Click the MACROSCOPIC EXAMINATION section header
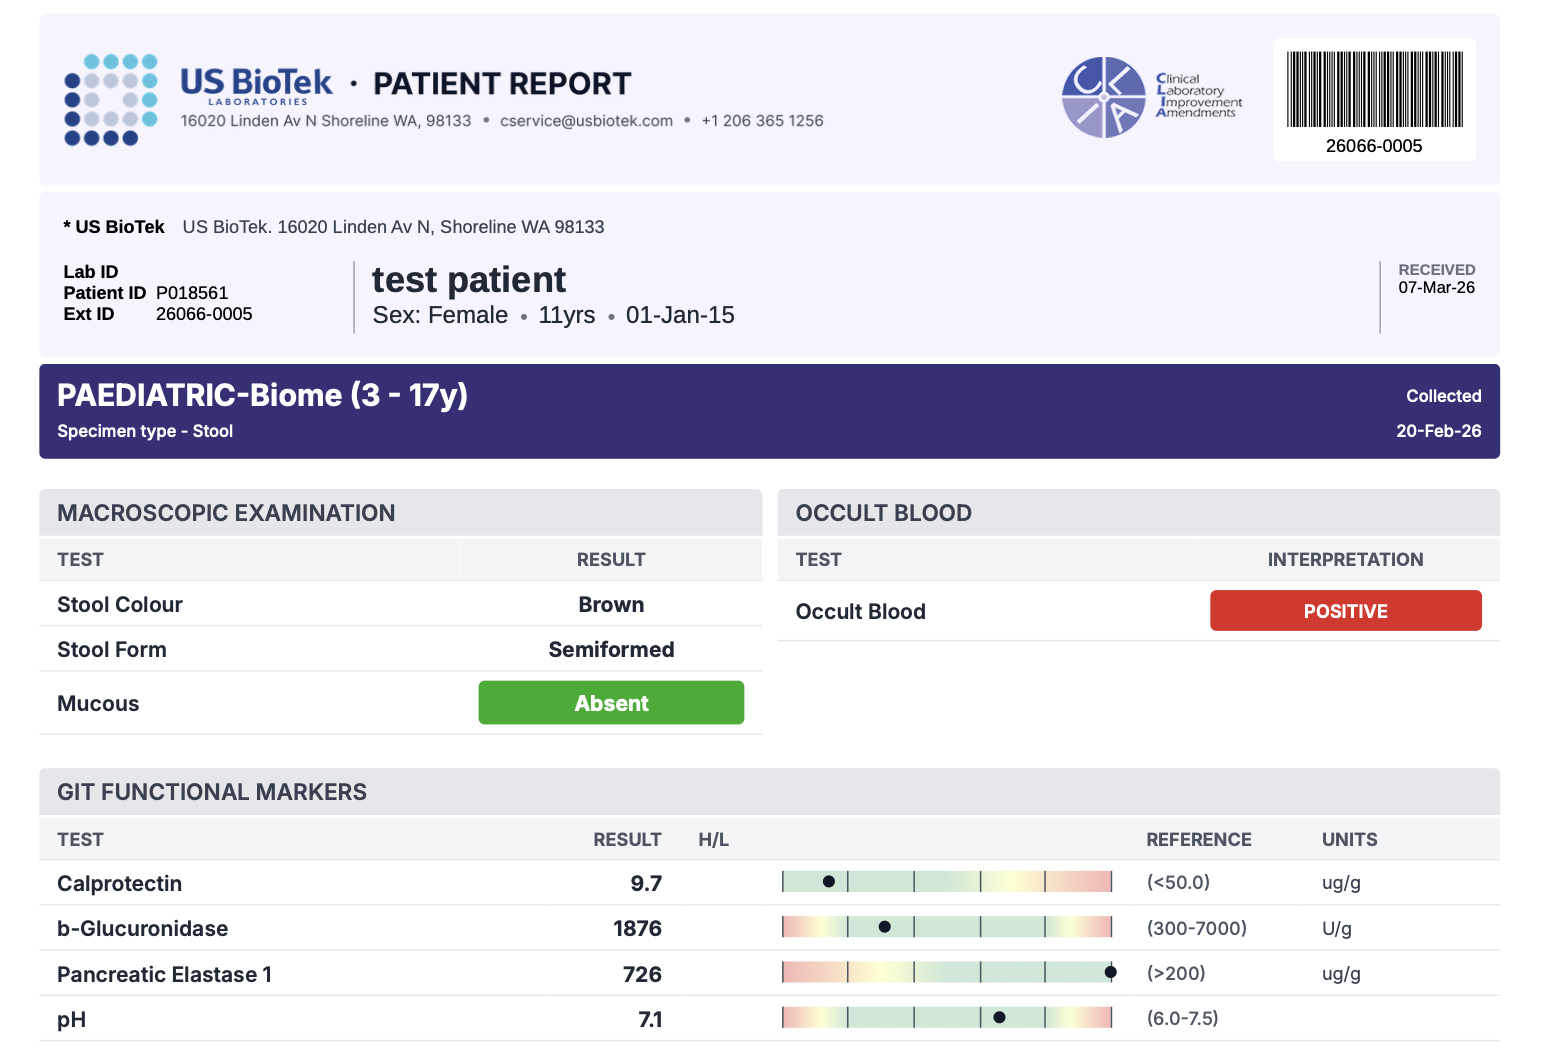 [226, 513]
